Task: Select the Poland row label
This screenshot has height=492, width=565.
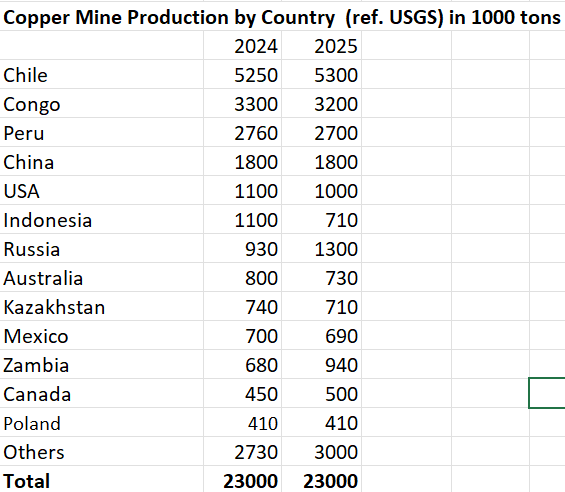Action: 102,423
